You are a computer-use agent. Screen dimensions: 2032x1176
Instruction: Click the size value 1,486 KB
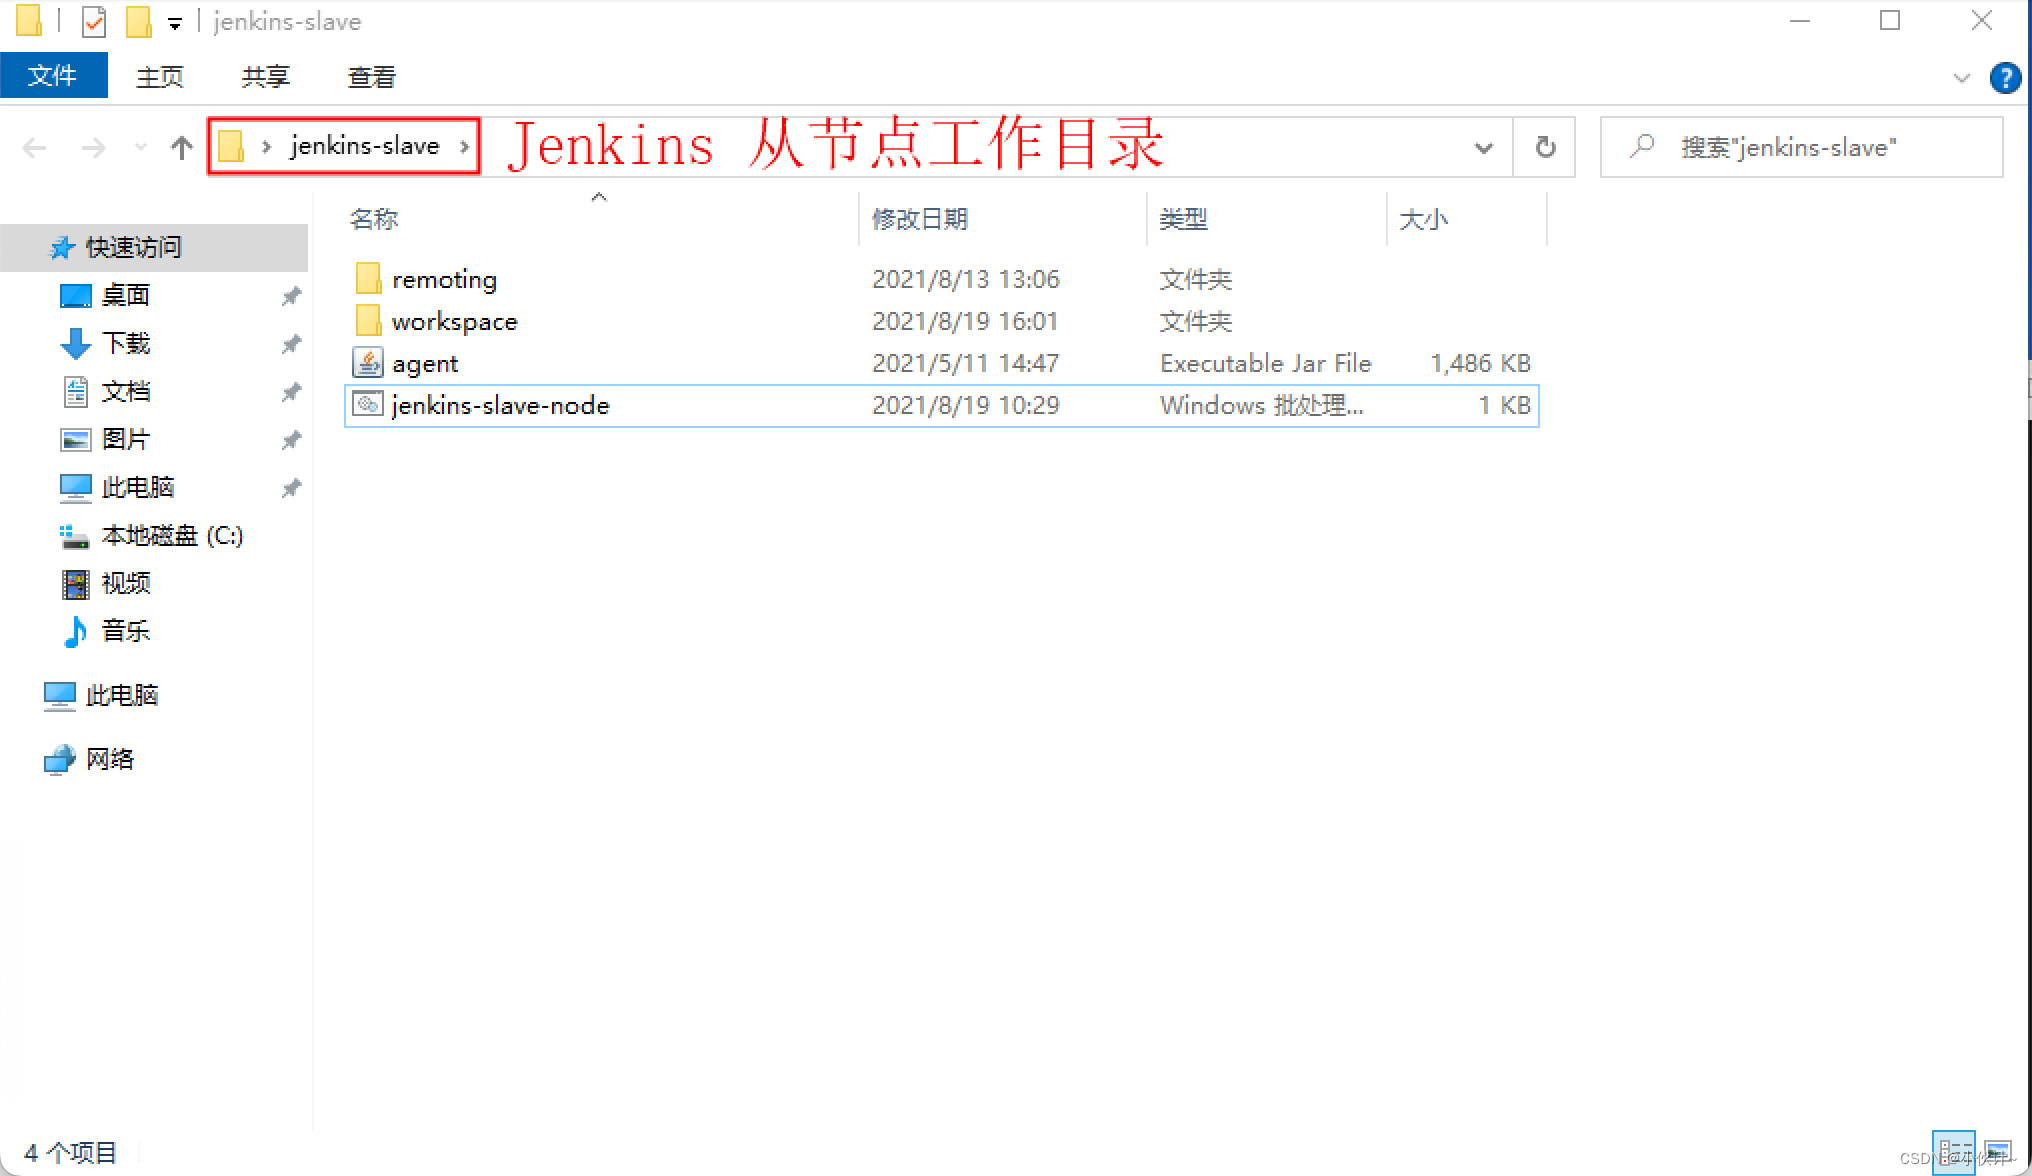pyautogui.click(x=1480, y=363)
